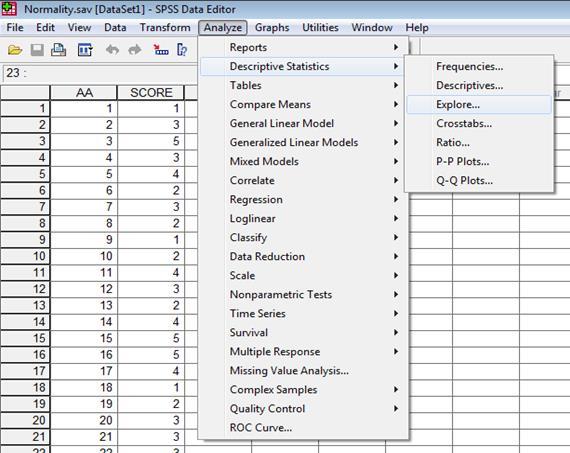This screenshot has width=570, height=453.
Task: Select row header number 10
Action: 25,256
